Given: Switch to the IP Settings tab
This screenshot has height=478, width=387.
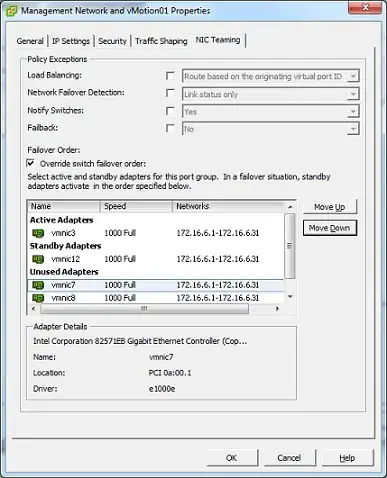Looking at the screenshot, I should click(x=71, y=41).
